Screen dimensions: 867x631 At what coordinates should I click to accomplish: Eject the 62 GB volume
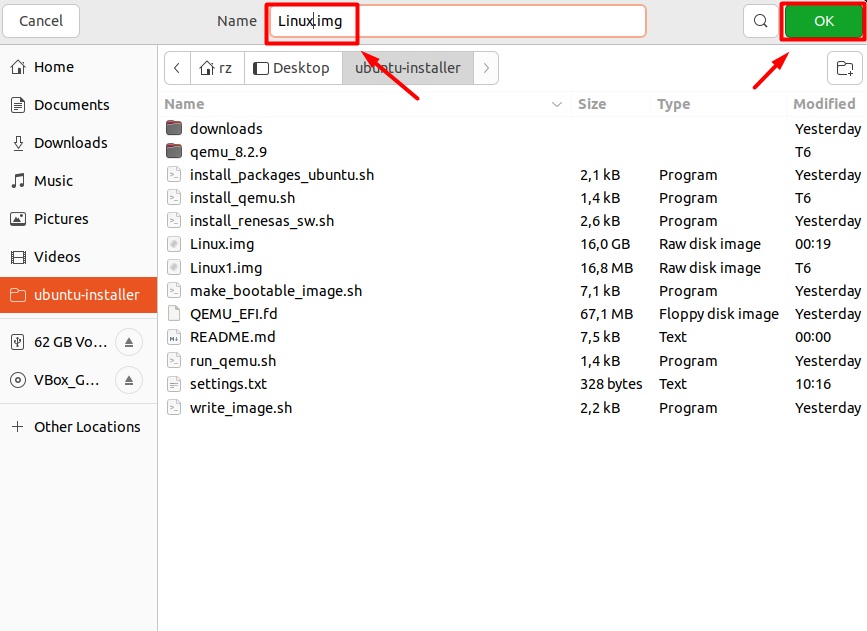click(x=129, y=342)
